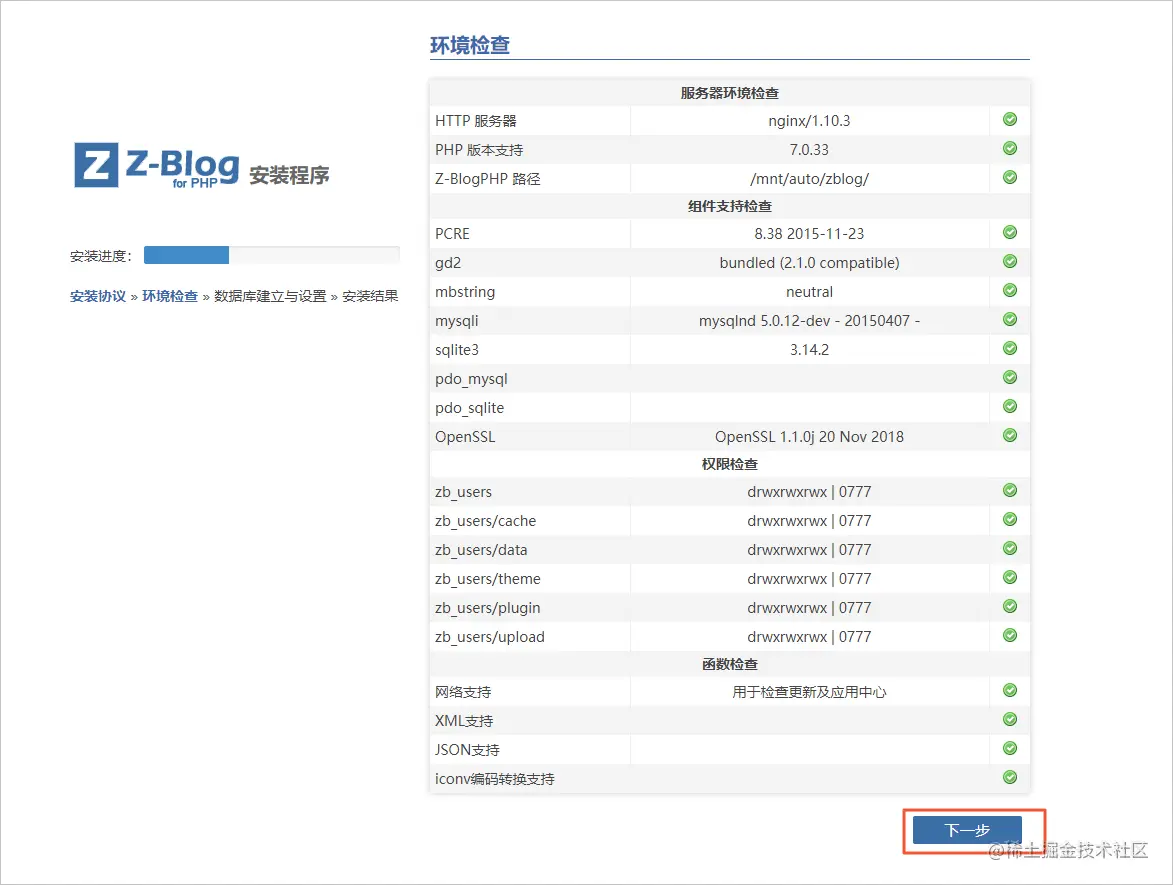Screen dimensions: 1173x885
Task: Click the Z-Blog for PHP logo
Action: 156,165
